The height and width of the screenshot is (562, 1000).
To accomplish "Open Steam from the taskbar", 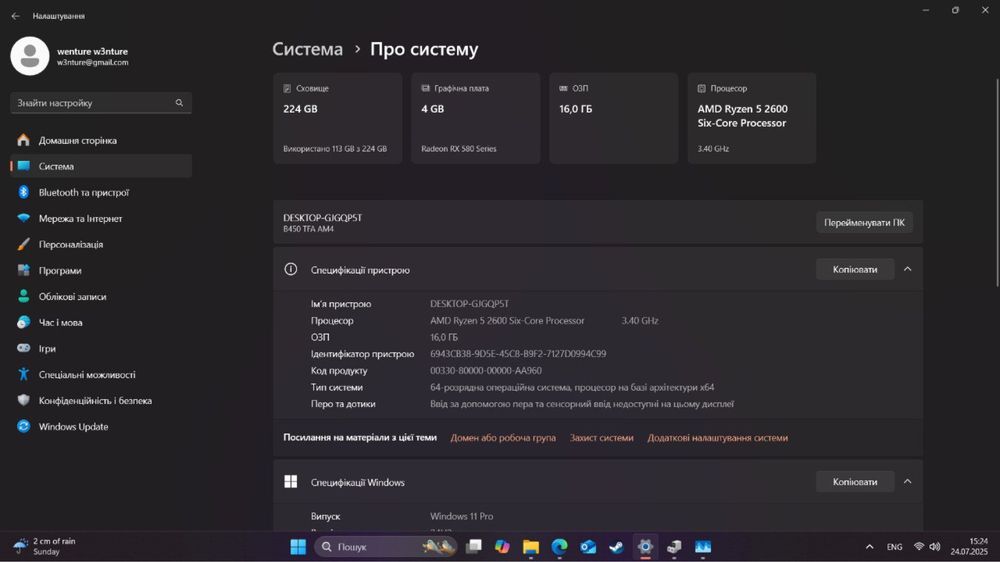I will tap(616, 547).
